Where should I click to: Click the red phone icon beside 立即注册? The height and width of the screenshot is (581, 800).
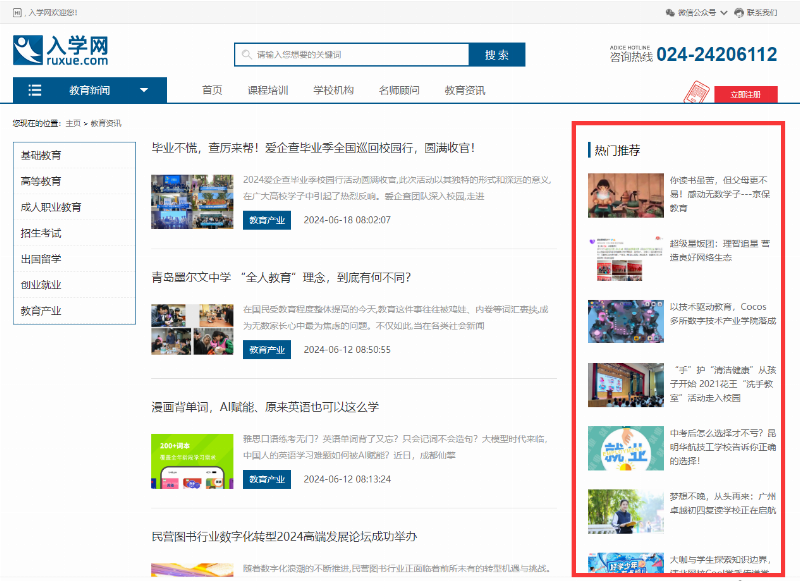[696, 92]
